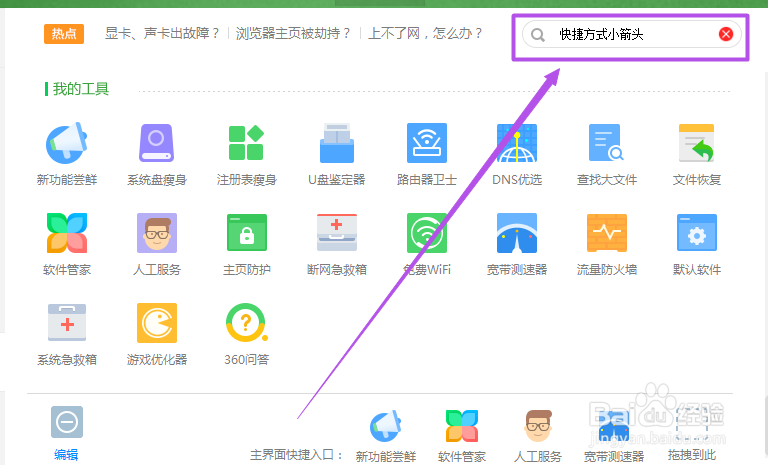Click the 我的工具 section heading

coord(80,89)
